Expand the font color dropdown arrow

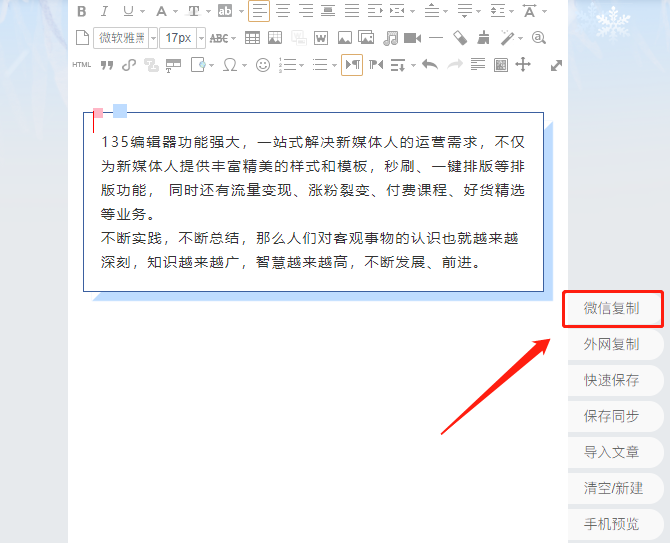point(175,11)
